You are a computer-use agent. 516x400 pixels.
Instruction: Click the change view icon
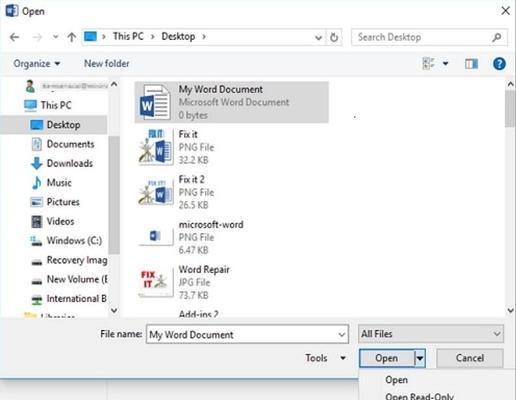coord(428,63)
